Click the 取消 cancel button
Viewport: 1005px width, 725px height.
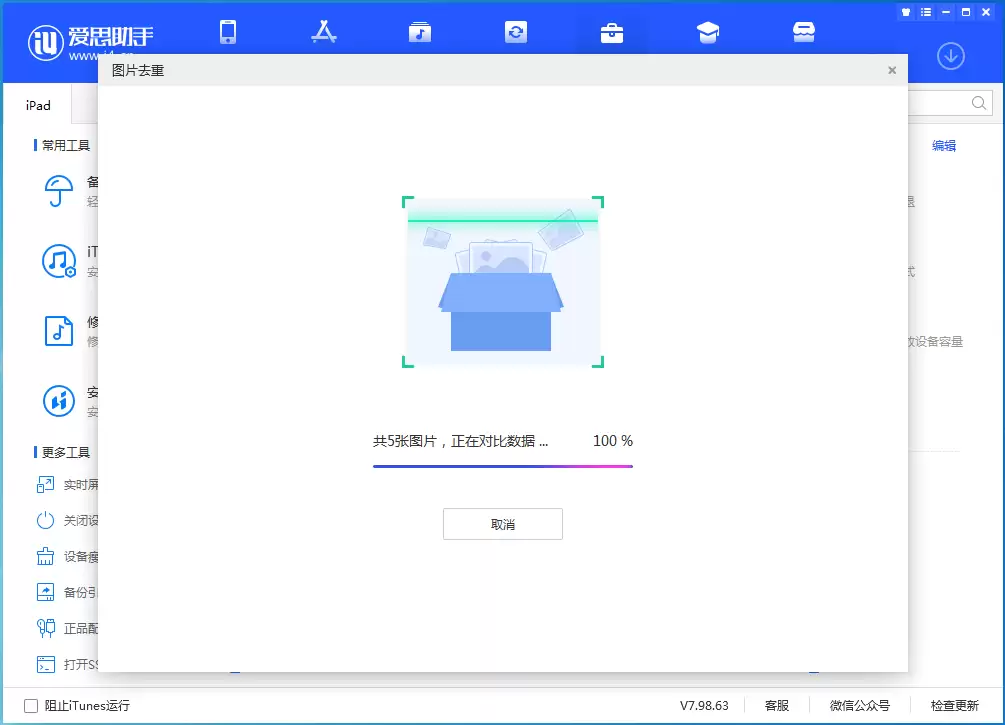pos(502,524)
